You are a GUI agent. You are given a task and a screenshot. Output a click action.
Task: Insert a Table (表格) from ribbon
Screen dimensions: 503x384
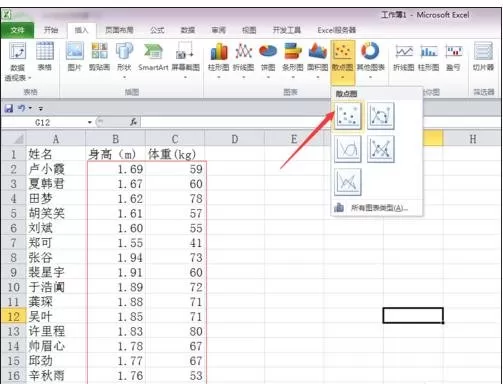(x=44, y=57)
